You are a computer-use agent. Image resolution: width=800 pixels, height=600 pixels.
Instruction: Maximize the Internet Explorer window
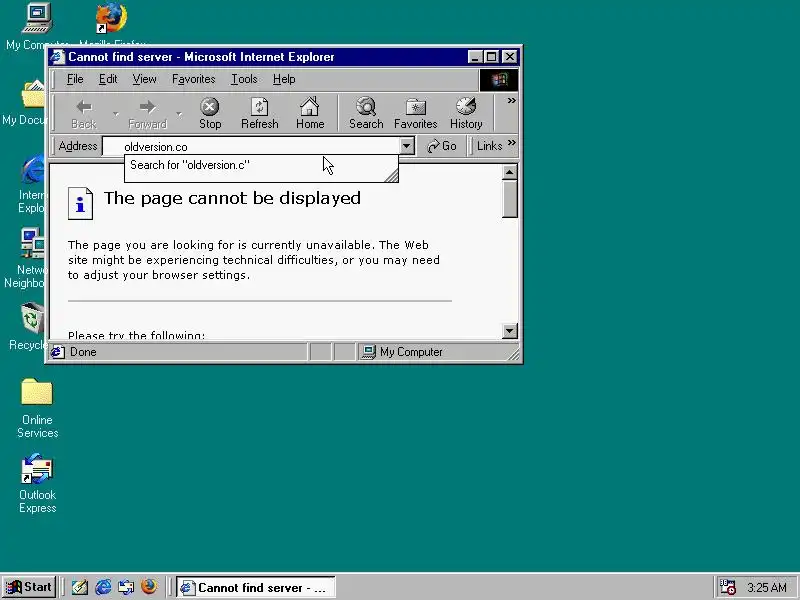point(491,57)
